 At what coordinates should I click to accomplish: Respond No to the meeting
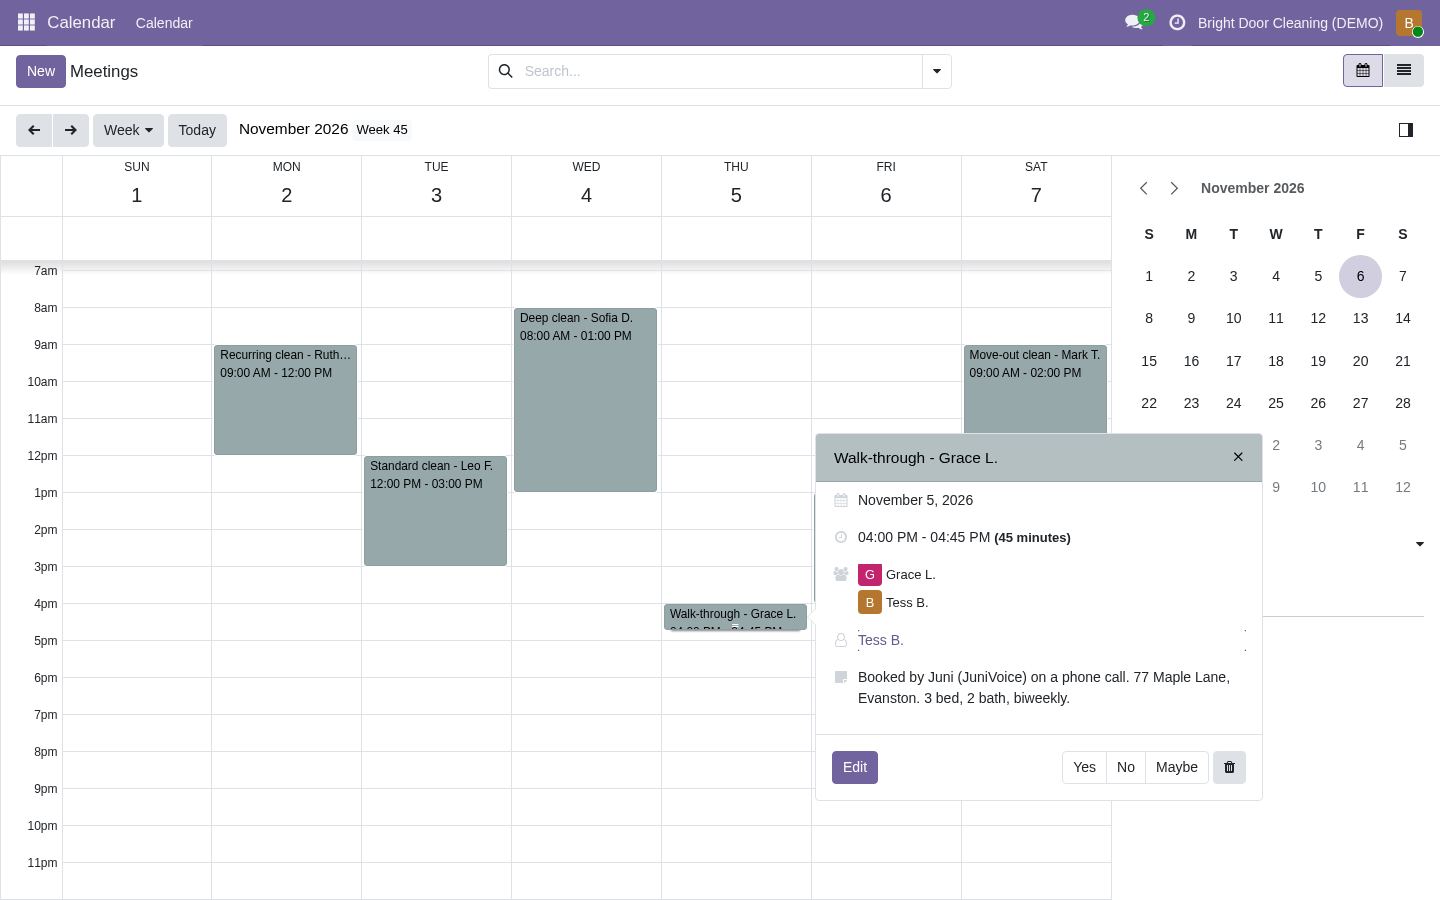pyautogui.click(x=1126, y=767)
